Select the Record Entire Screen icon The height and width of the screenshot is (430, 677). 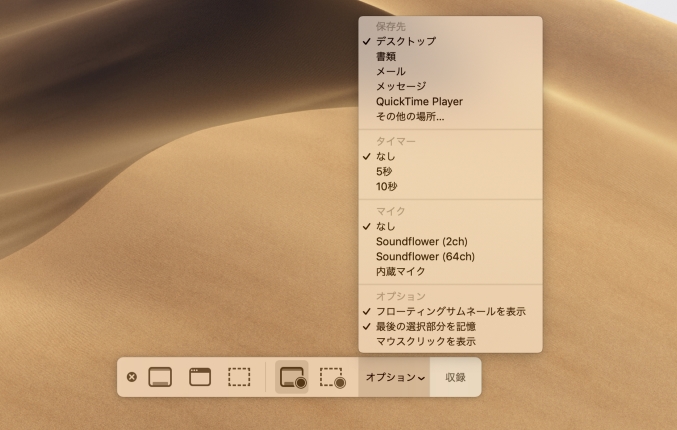[x=292, y=377]
